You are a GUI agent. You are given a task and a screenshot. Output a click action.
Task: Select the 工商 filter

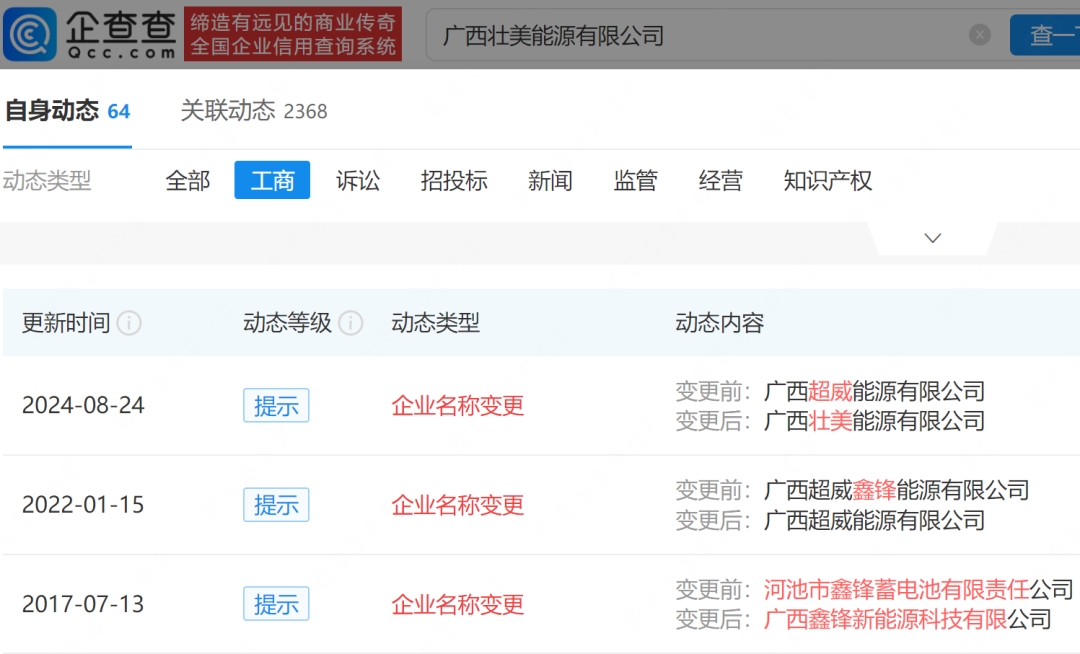(x=272, y=181)
